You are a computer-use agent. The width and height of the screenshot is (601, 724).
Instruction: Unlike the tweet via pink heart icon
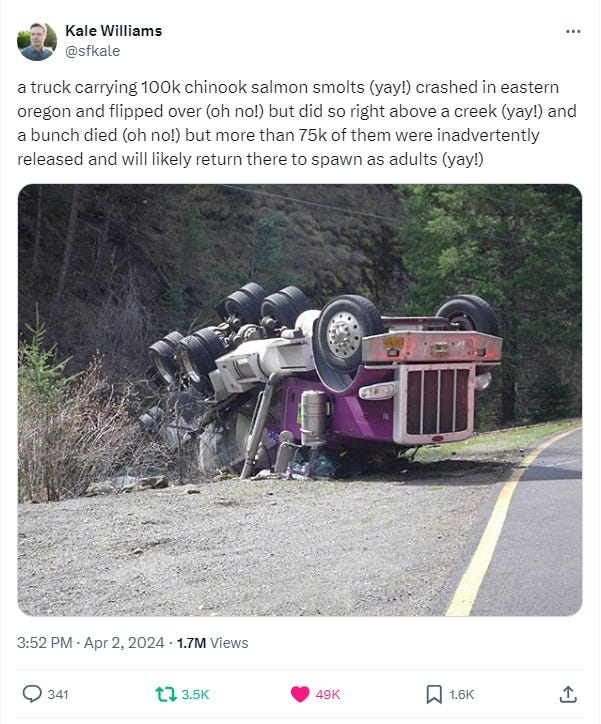coord(300,694)
